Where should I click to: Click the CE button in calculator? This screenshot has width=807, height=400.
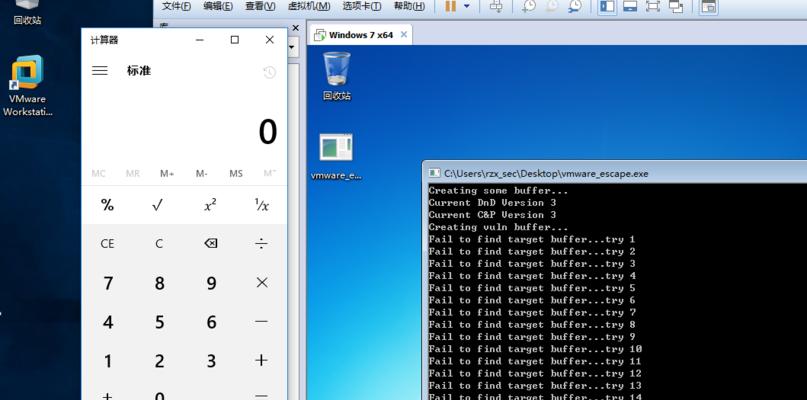pyautogui.click(x=107, y=244)
